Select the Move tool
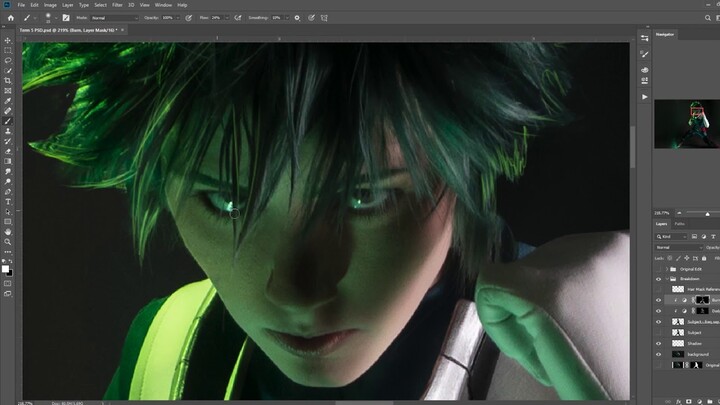The image size is (720, 405). [x=8, y=40]
